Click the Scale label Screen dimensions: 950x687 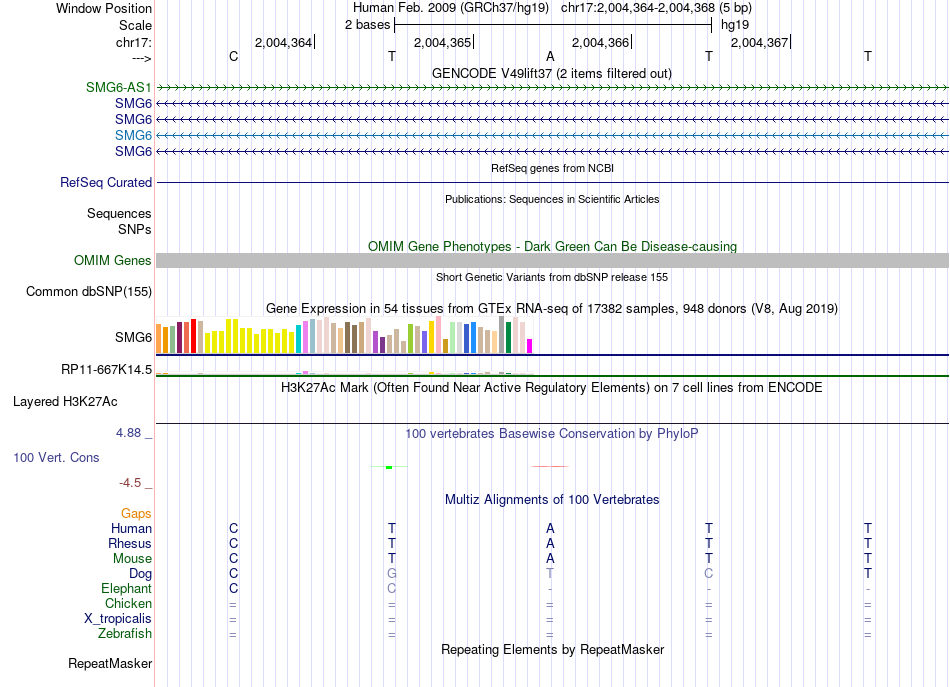tap(136, 25)
